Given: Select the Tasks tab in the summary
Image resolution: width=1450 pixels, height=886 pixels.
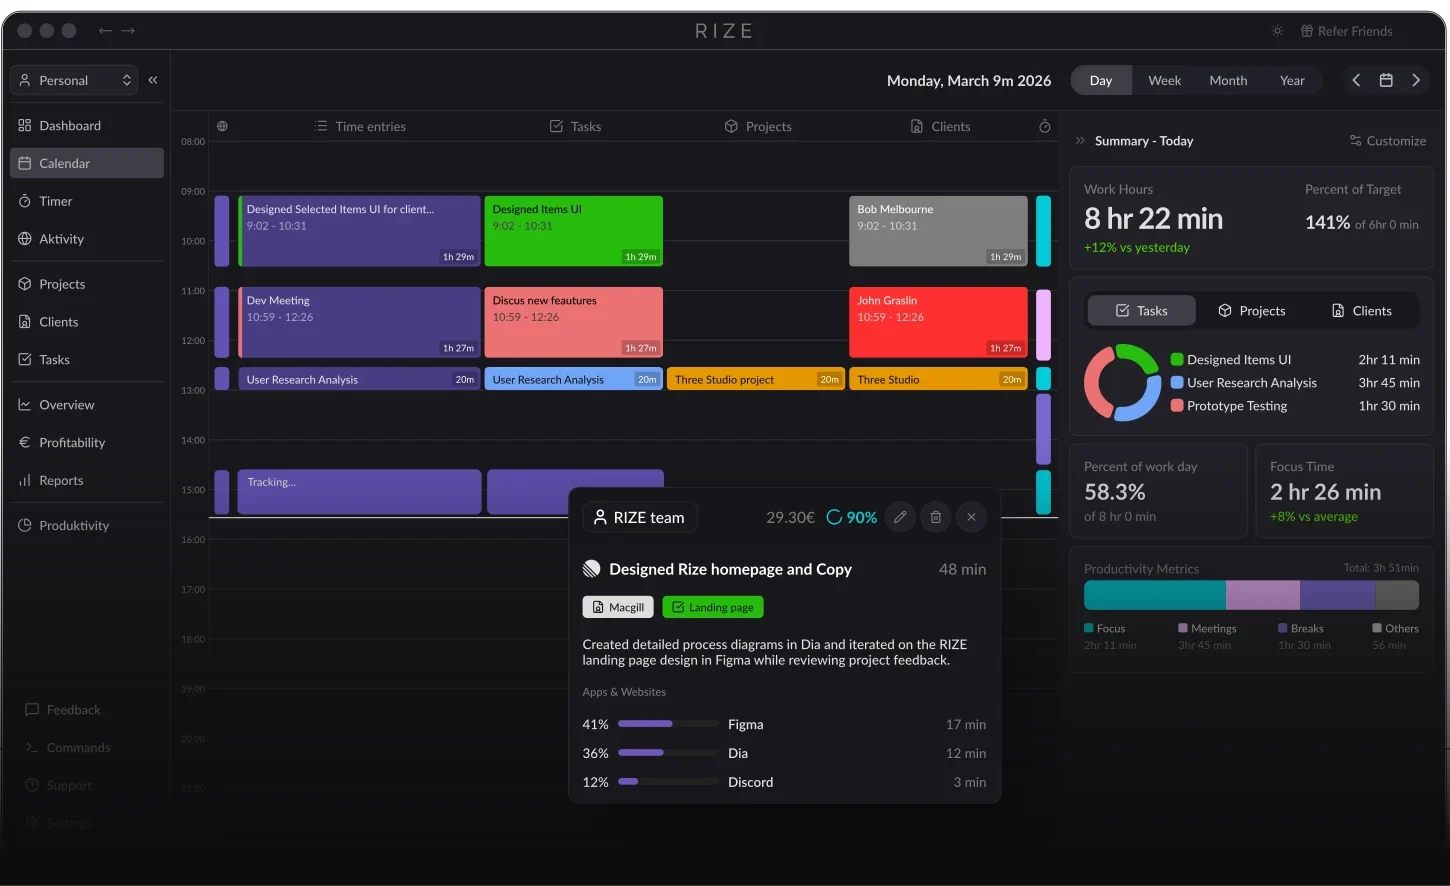Looking at the screenshot, I should 1141,311.
